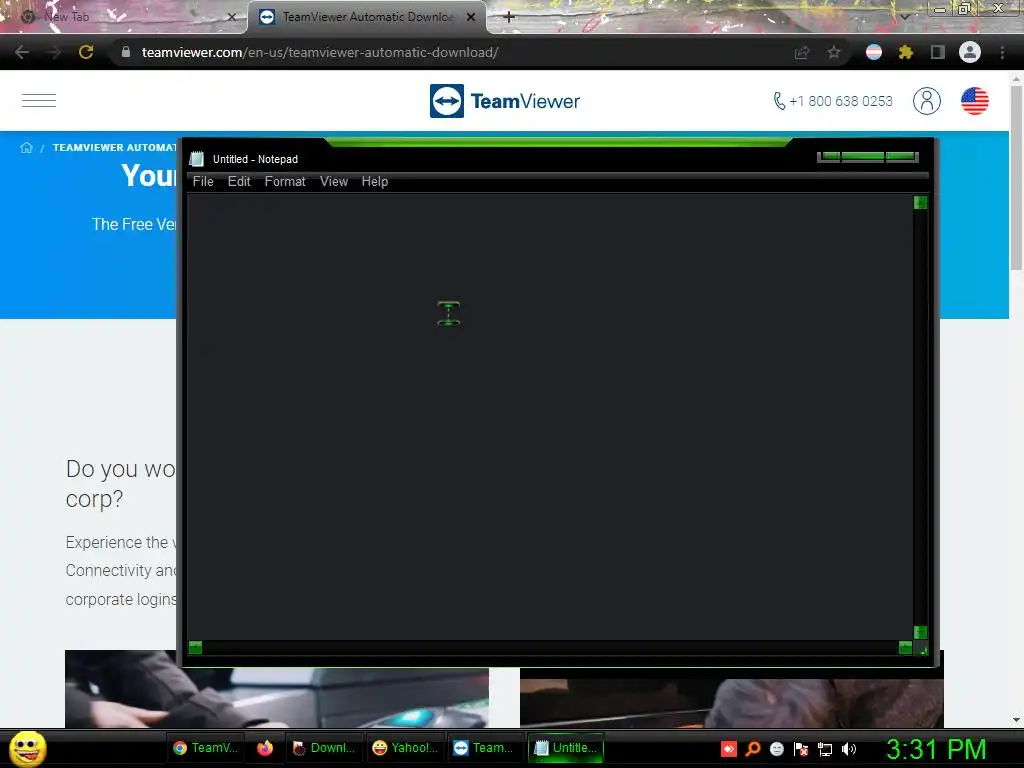1024x768 pixels.
Task: Open the volume speaker tray icon
Action: (848, 749)
